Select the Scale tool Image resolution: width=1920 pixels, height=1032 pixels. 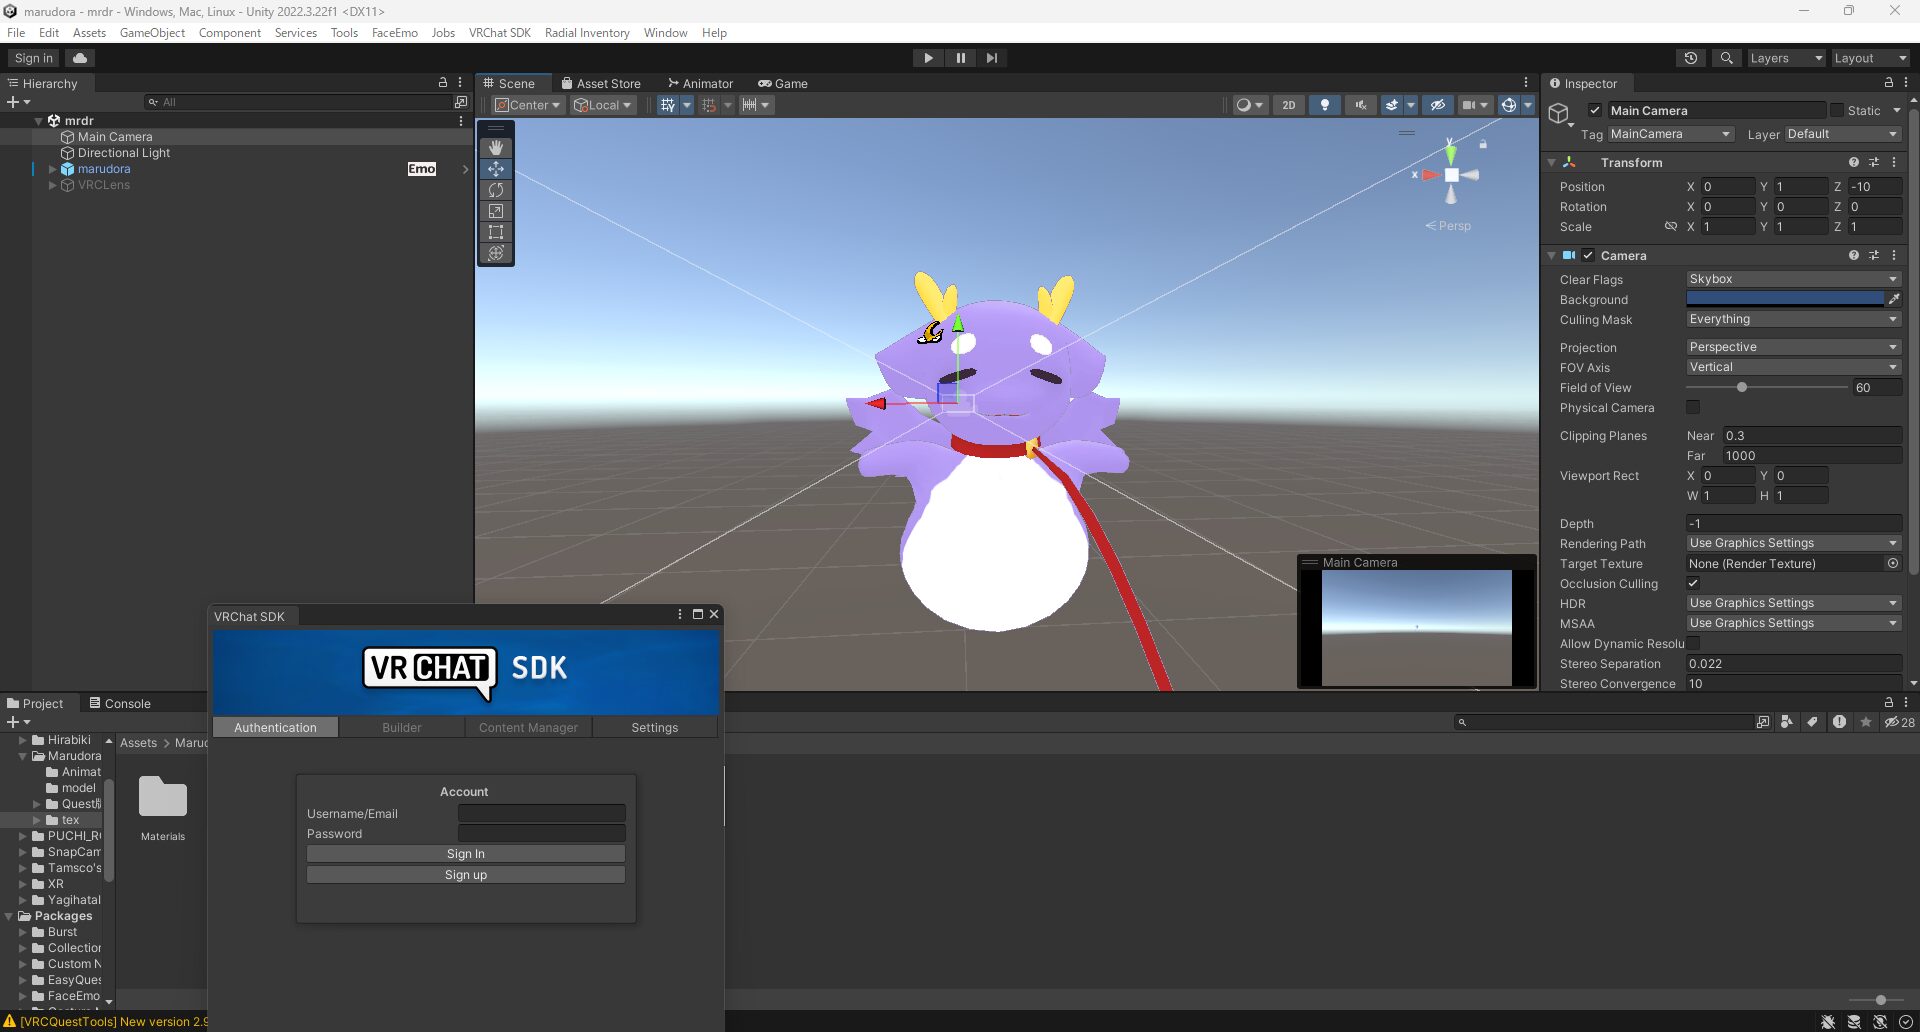pyautogui.click(x=495, y=211)
